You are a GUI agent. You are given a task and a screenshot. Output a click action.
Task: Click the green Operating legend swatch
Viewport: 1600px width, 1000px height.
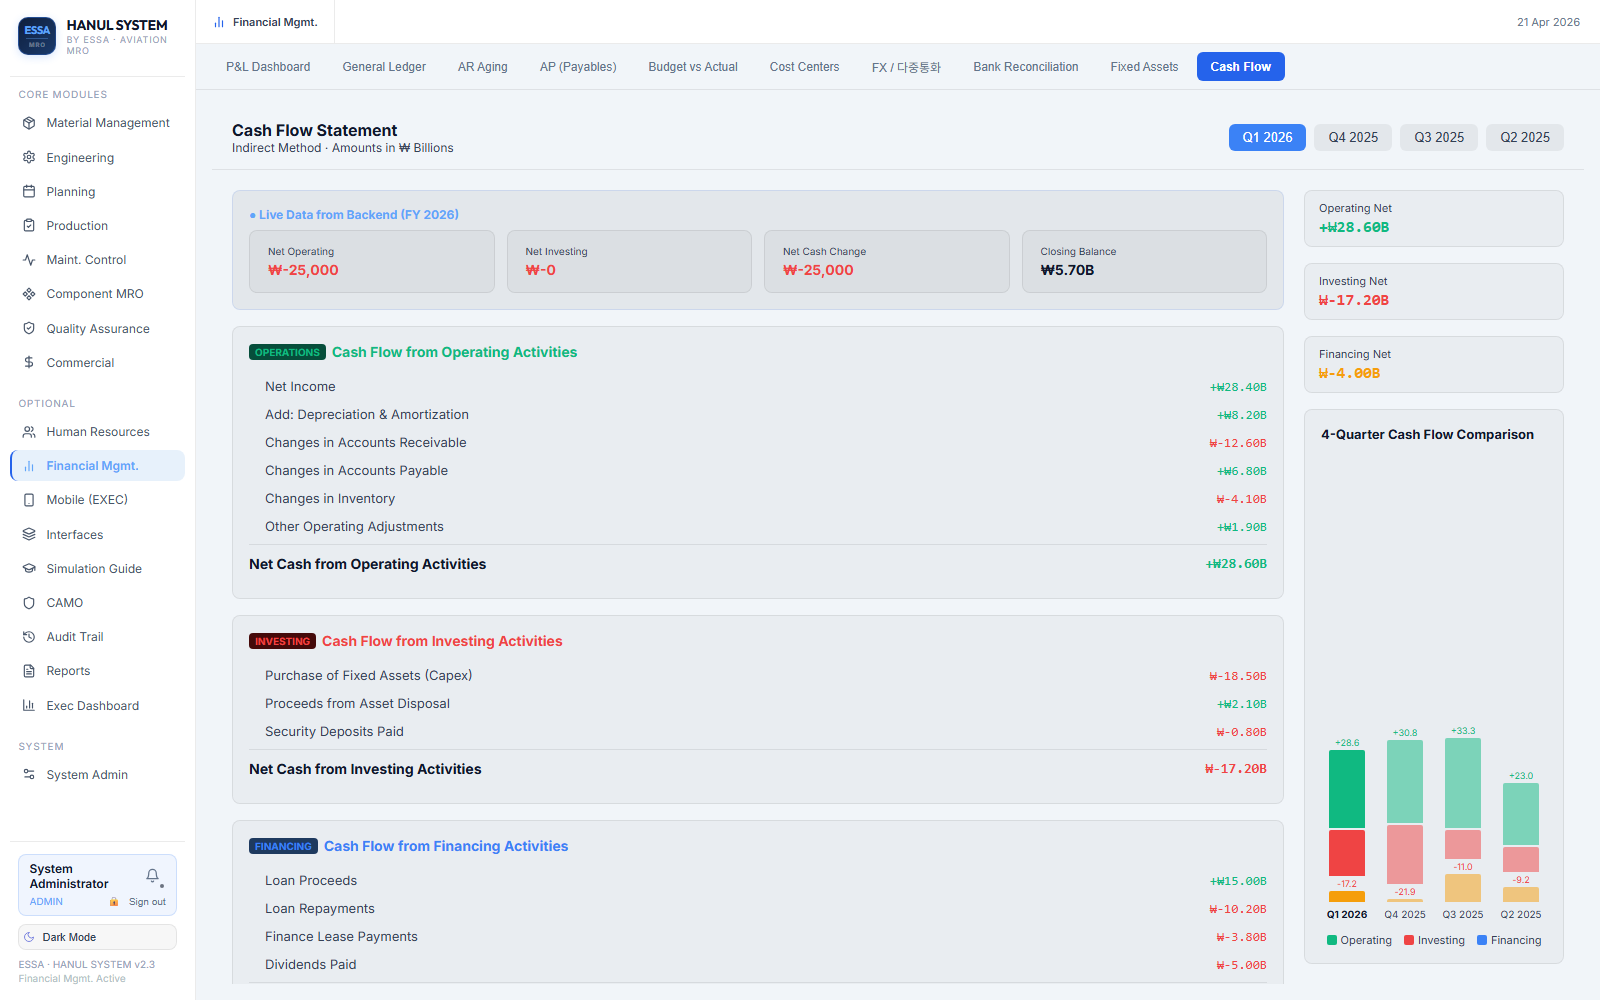click(1332, 940)
